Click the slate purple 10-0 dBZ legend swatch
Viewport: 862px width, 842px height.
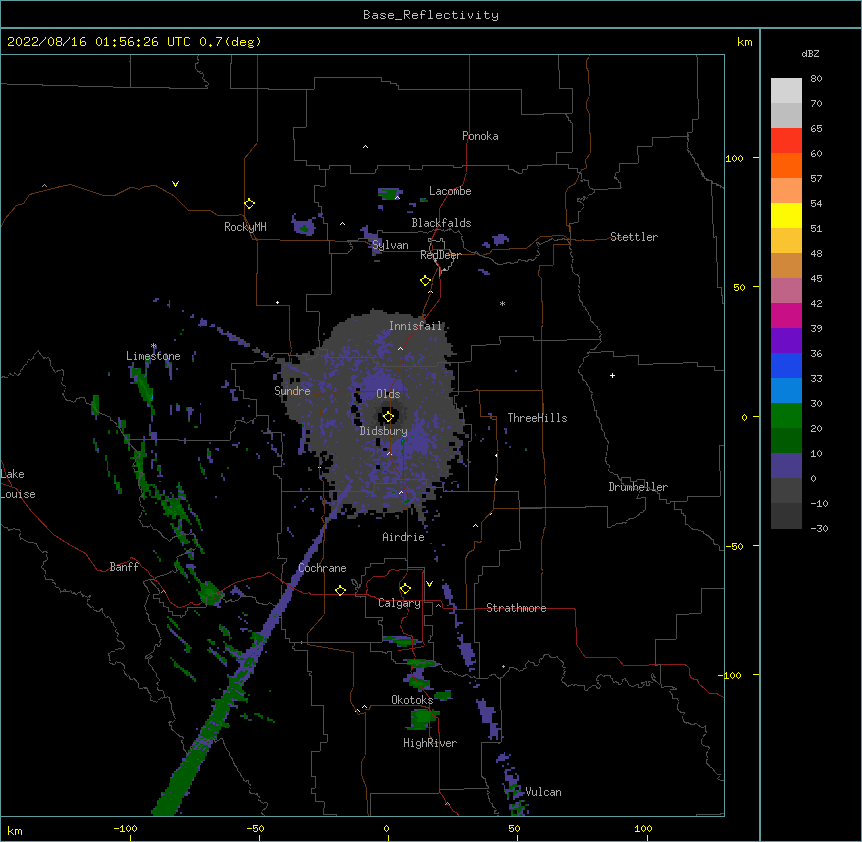coord(786,466)
